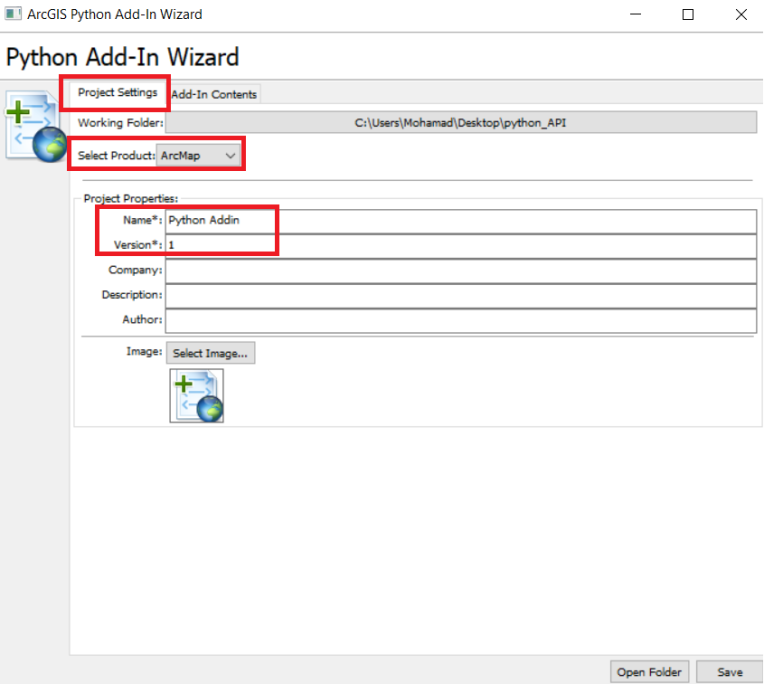Expand the Select Product dropdown showing ArcMap
Screen dimensions: 764x684
pyautogui.click(x=200, y=156)
